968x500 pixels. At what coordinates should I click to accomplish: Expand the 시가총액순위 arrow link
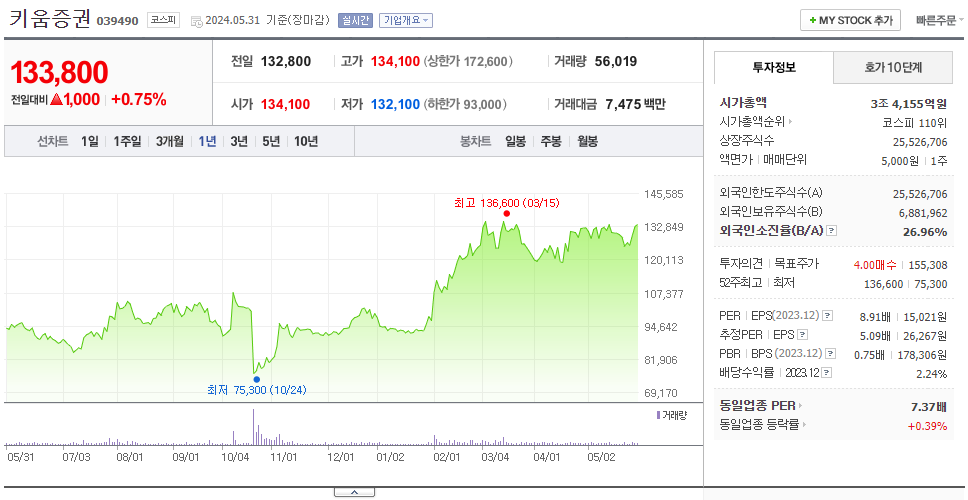pyautogui.click(x=756, y=122)
